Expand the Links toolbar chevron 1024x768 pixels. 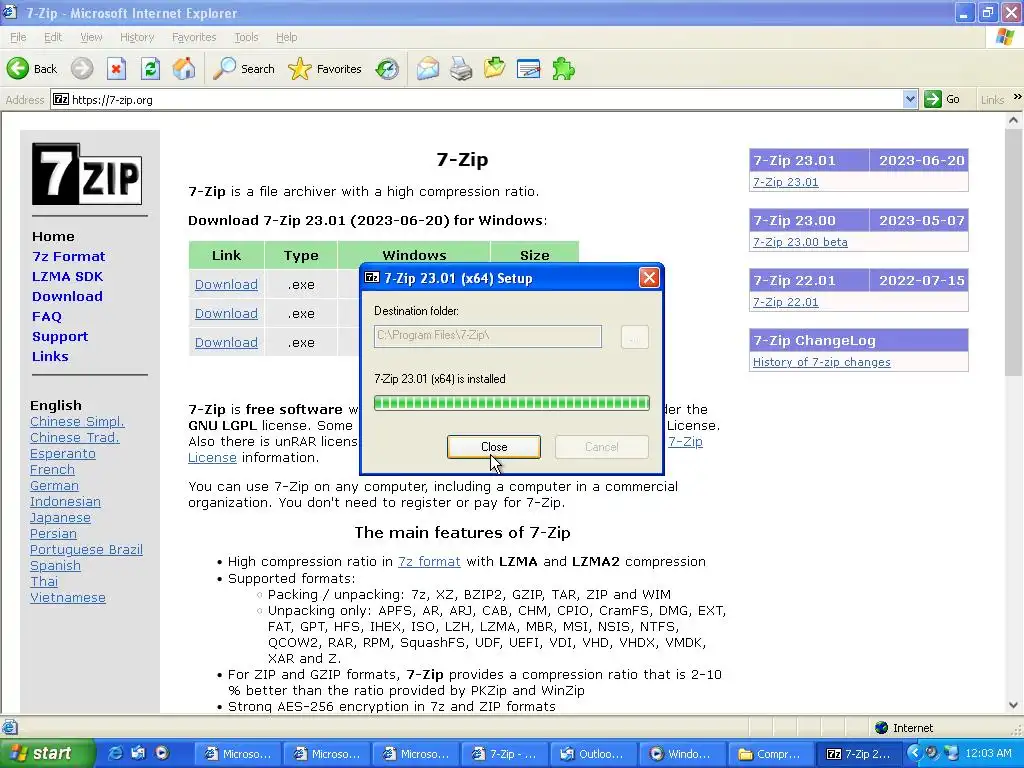click(1017, 97)
